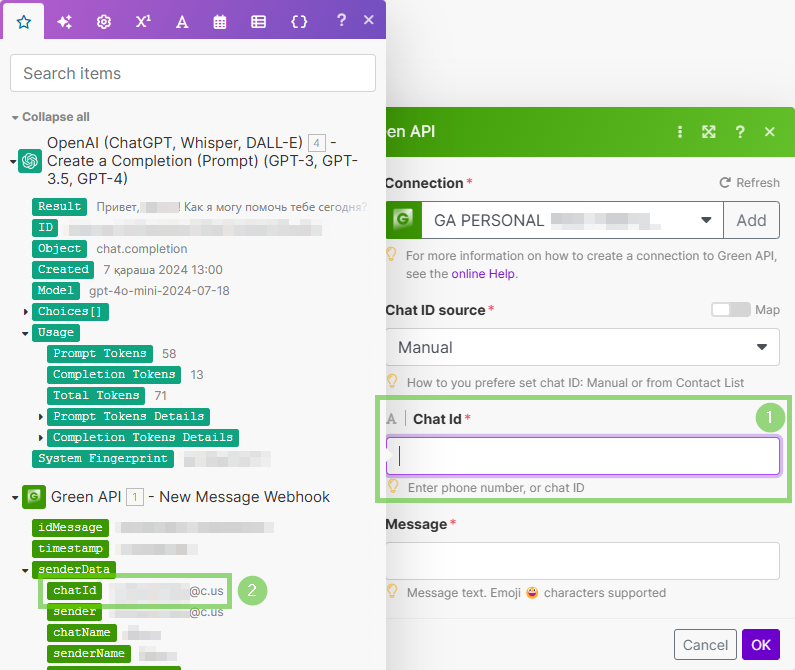
Task: Open the three-dot menu in Green API header
Action: pos(680,132)
